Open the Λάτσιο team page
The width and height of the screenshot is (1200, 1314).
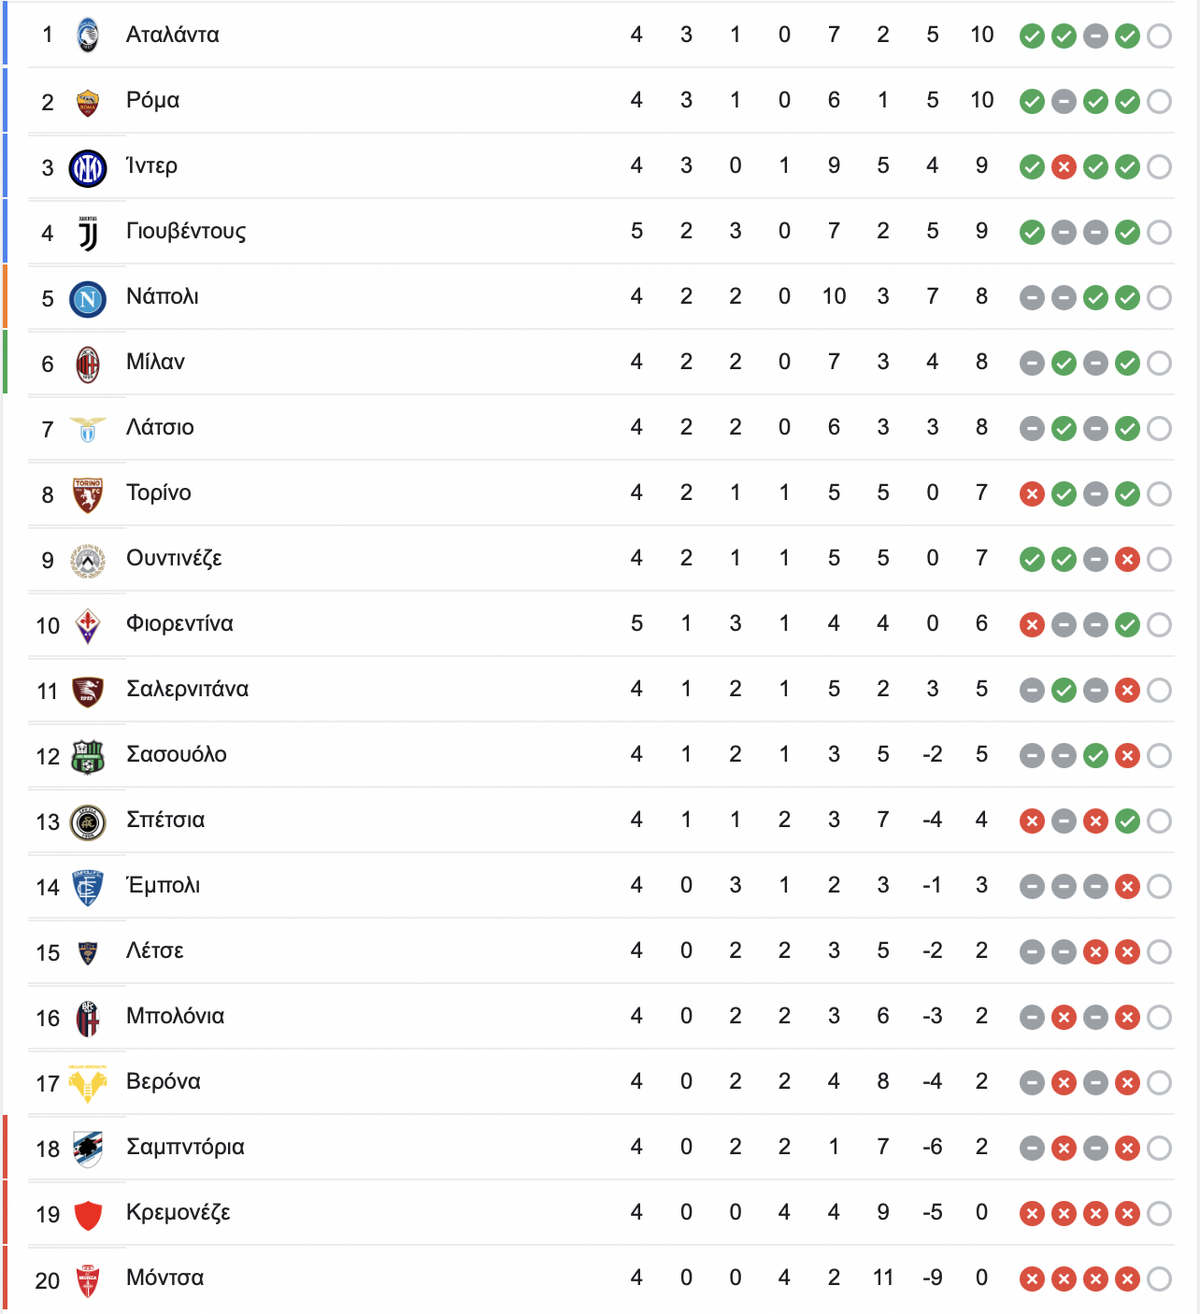coord(160,427)
